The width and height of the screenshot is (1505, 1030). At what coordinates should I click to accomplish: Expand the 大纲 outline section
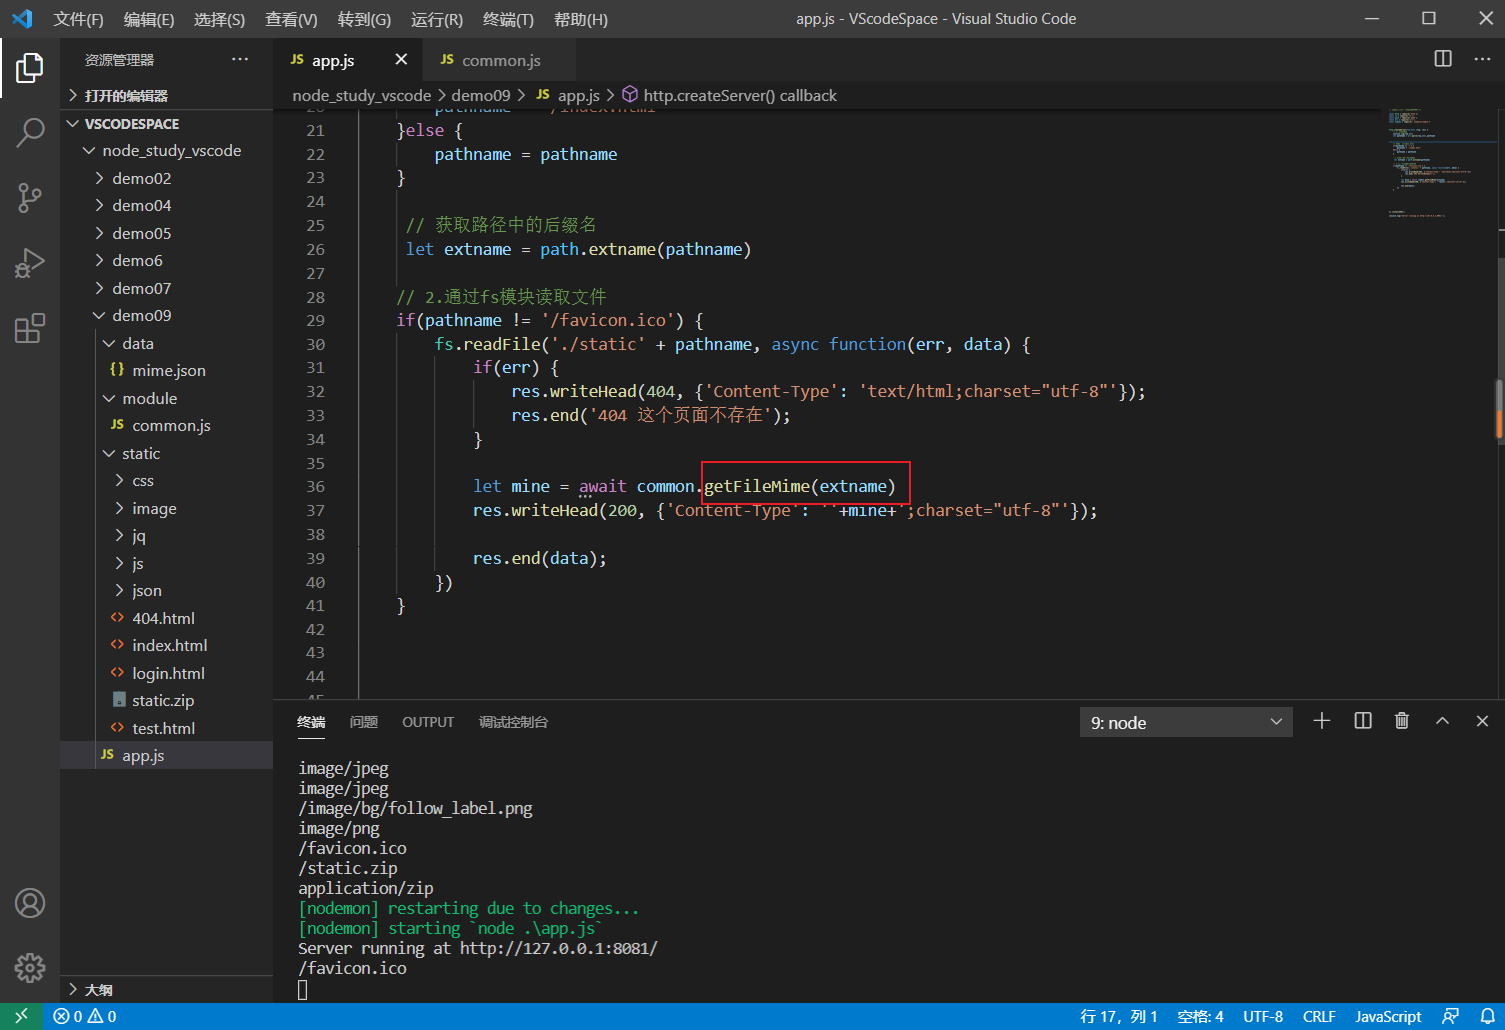[x=166, y=989]
